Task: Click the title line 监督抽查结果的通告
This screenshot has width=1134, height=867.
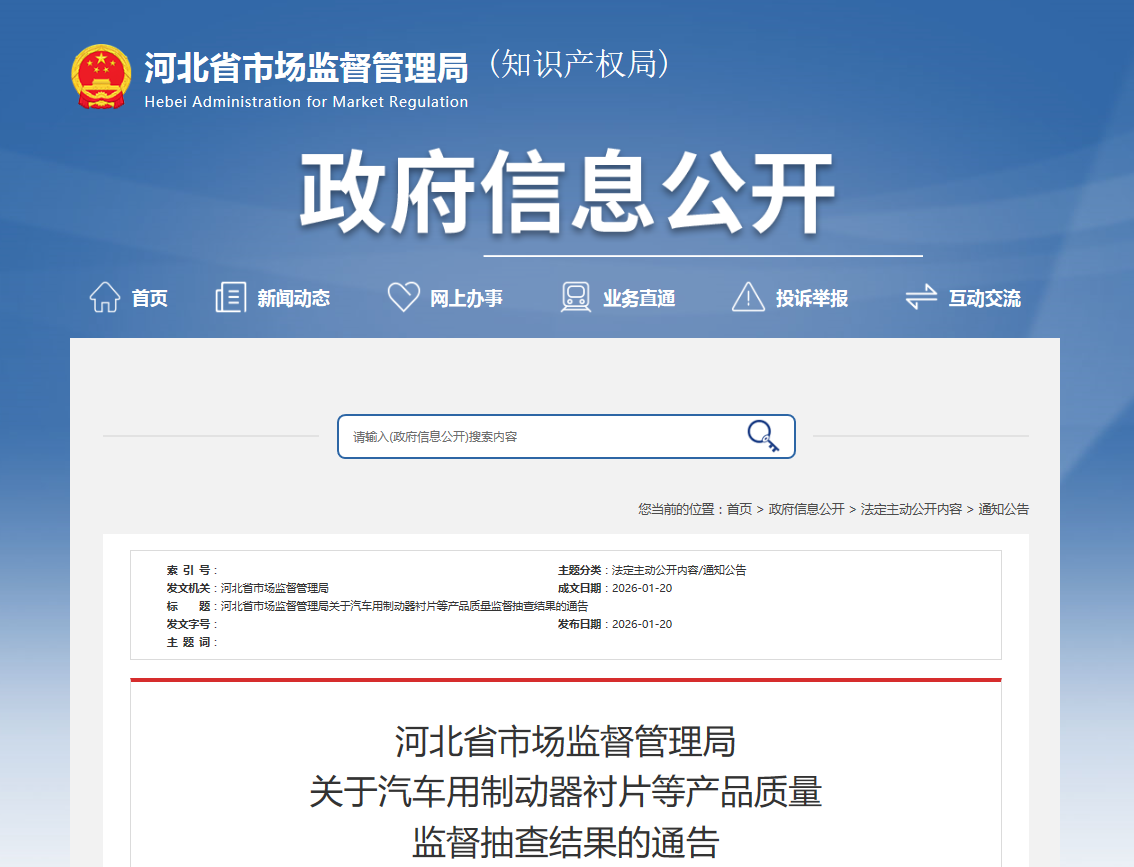Action: point(566,842)
